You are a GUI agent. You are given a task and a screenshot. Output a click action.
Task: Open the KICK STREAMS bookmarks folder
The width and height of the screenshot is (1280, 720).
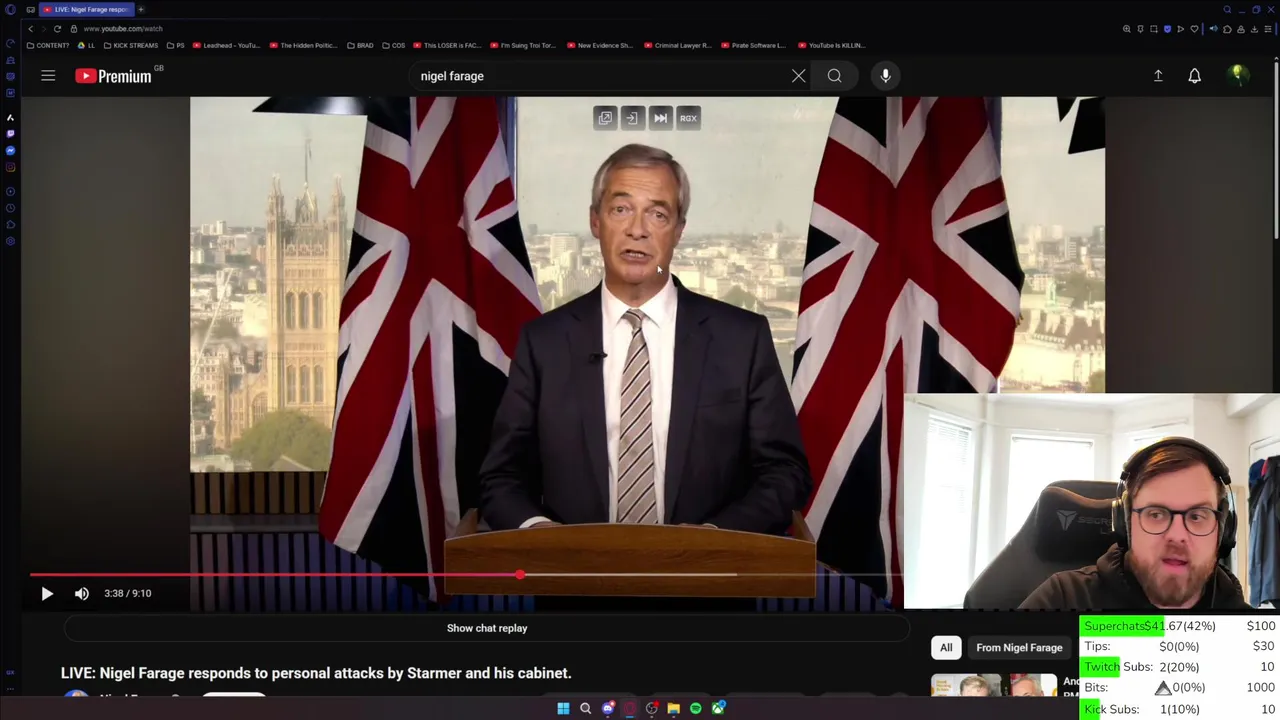[131, 45]
